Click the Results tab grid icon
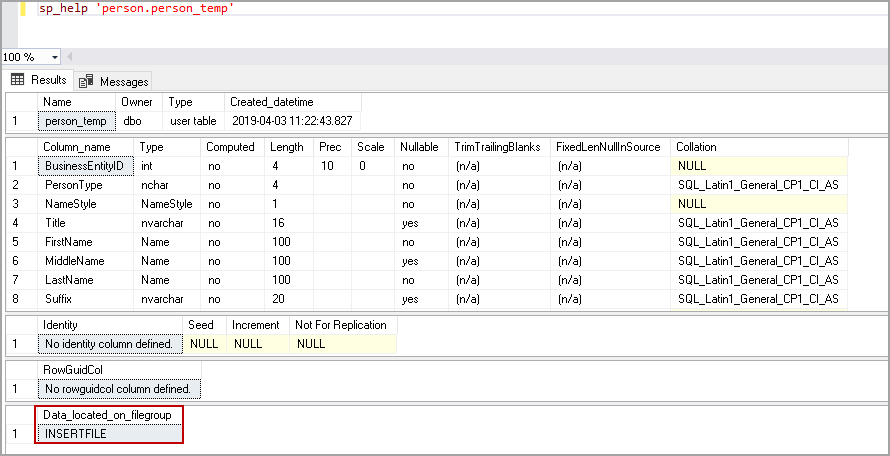This screenshot has height=456, width=890. coord(18,80)
